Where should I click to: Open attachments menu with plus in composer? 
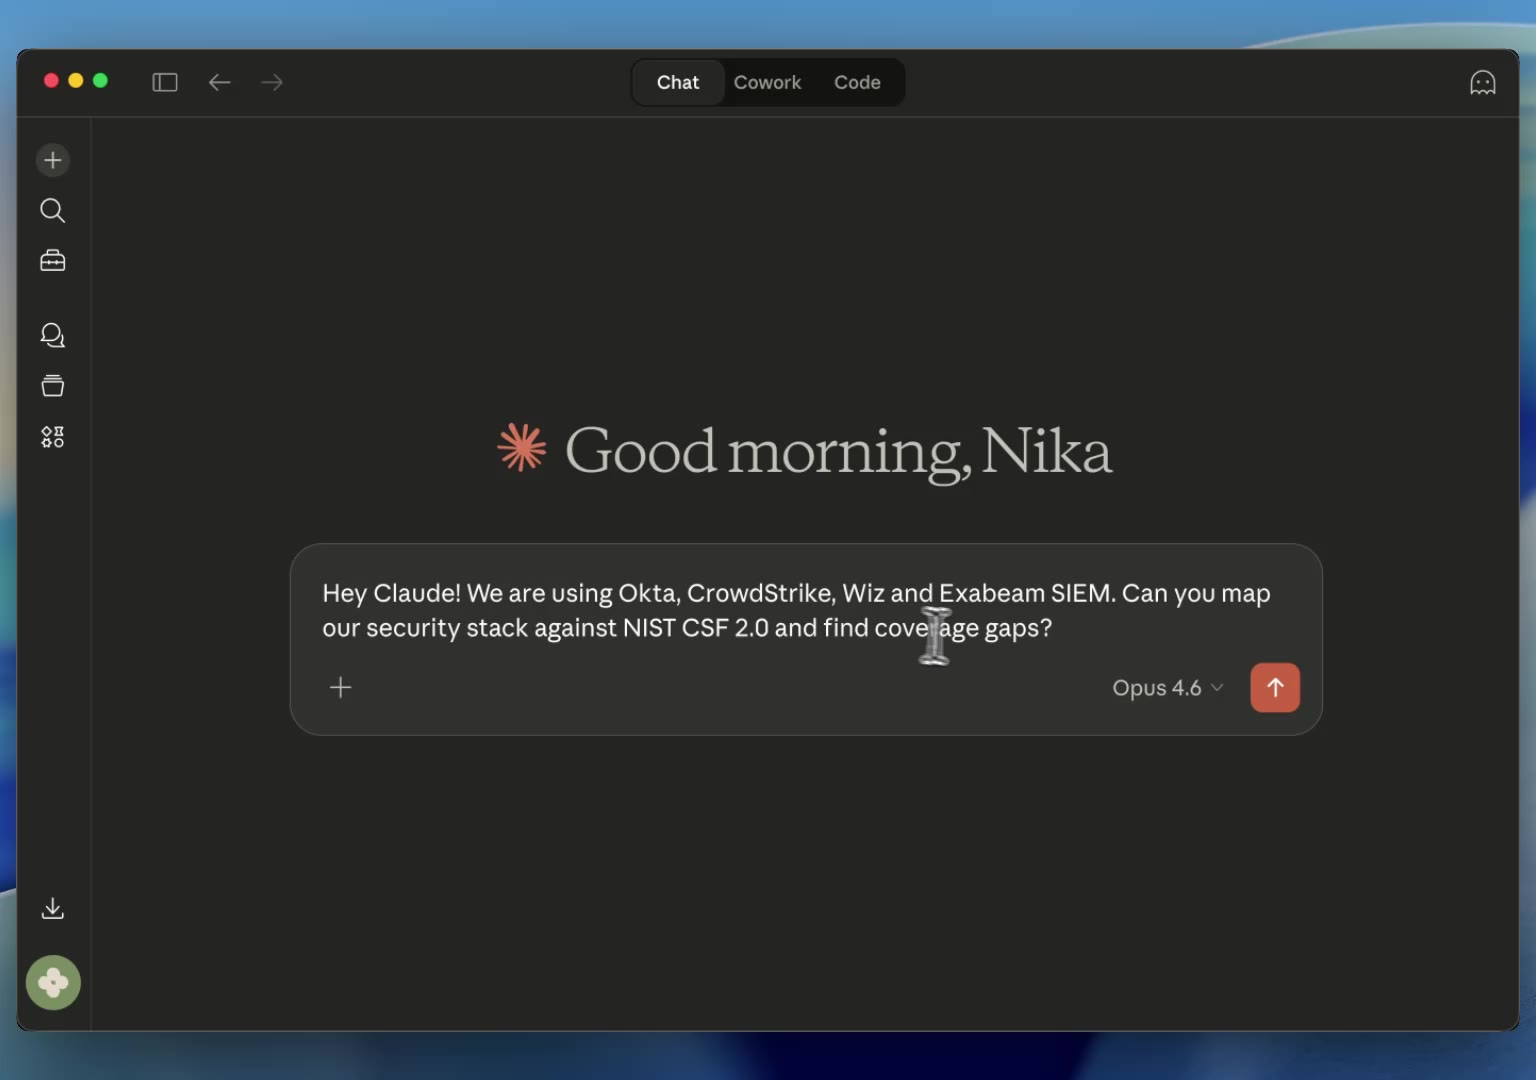point(341,688)
